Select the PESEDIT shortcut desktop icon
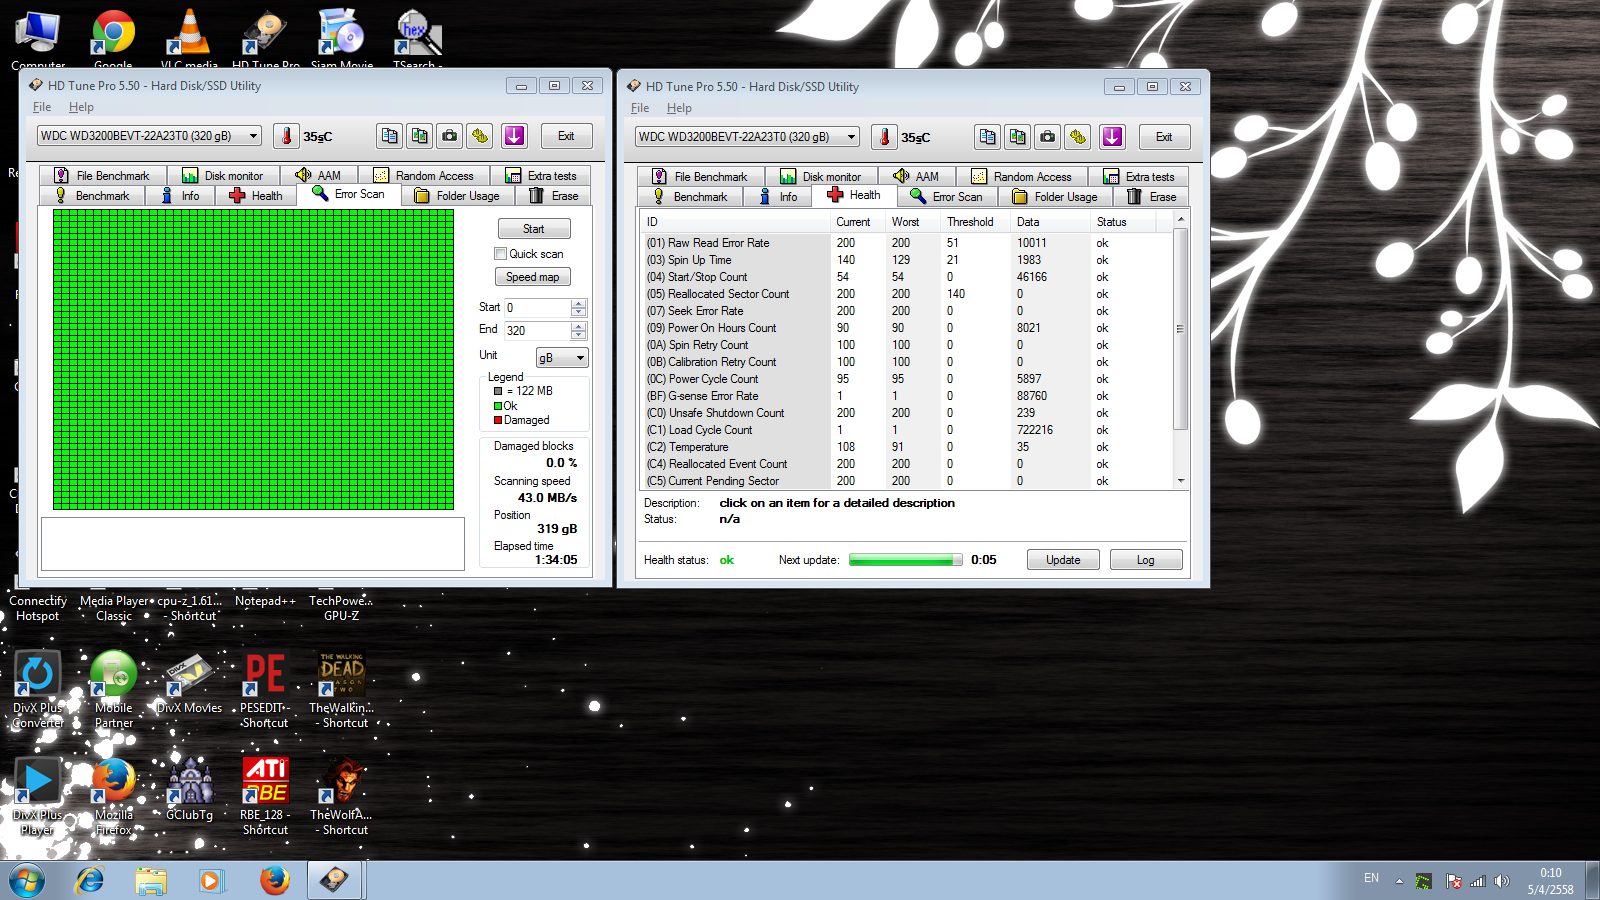 tap(265, 689)
